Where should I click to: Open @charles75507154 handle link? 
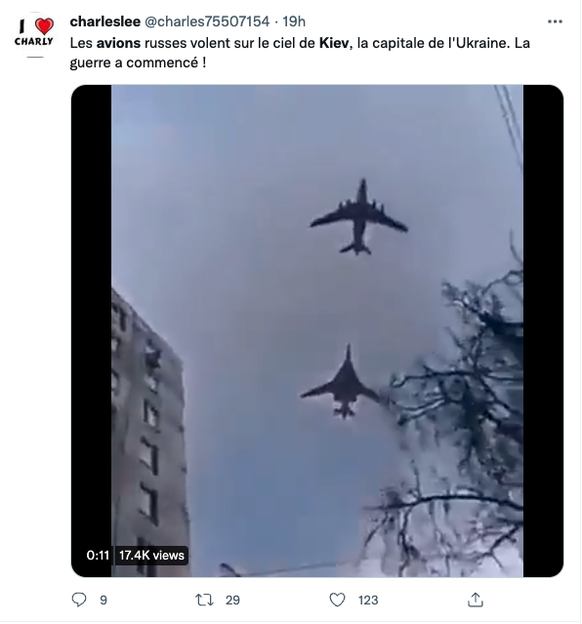(x=207, y=21)
